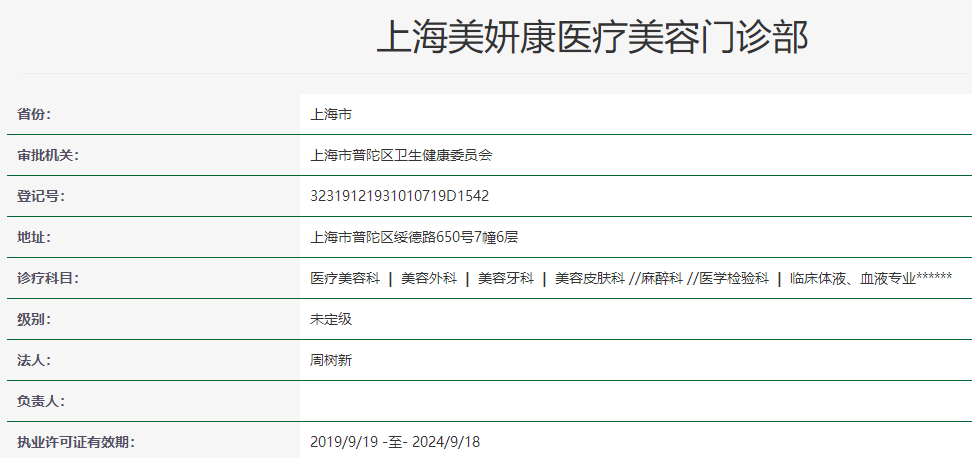This screenshot has width=972, height=458.
Task: Click the level value 未定级
Action: 331,319
